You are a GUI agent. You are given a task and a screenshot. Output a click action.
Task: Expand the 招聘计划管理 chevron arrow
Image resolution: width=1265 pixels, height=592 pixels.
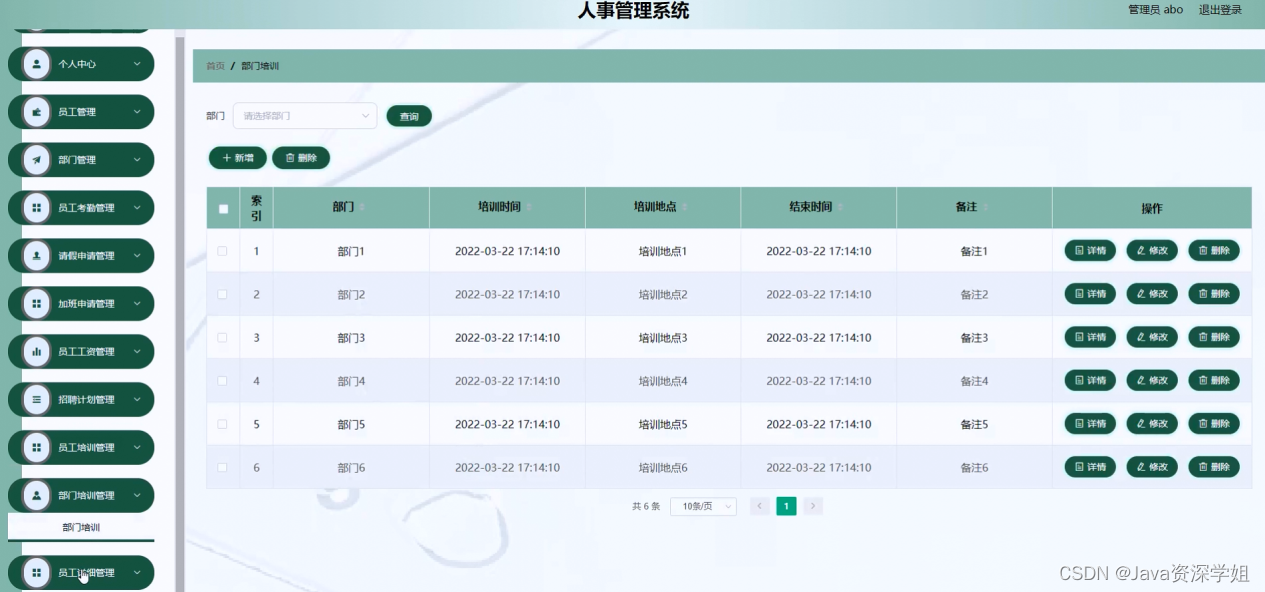(137, 400)
